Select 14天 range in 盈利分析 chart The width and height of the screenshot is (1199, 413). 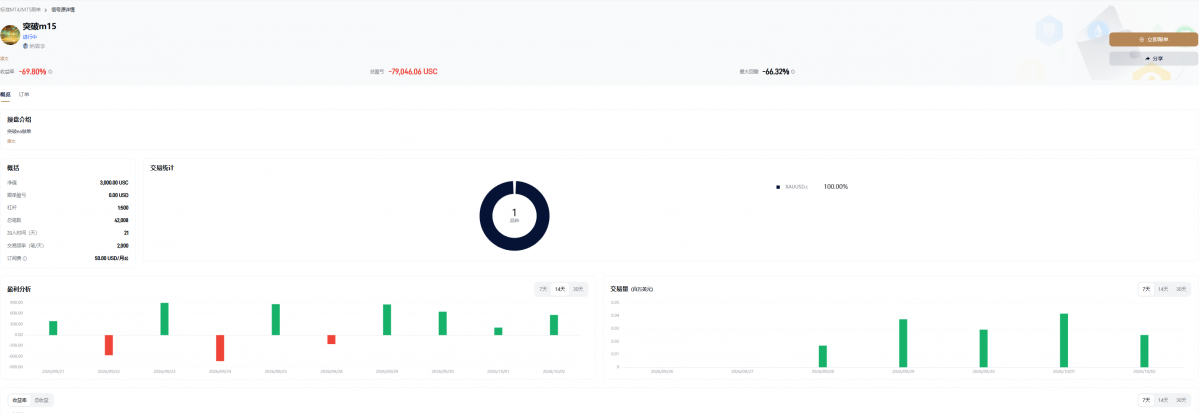(561, 289)
